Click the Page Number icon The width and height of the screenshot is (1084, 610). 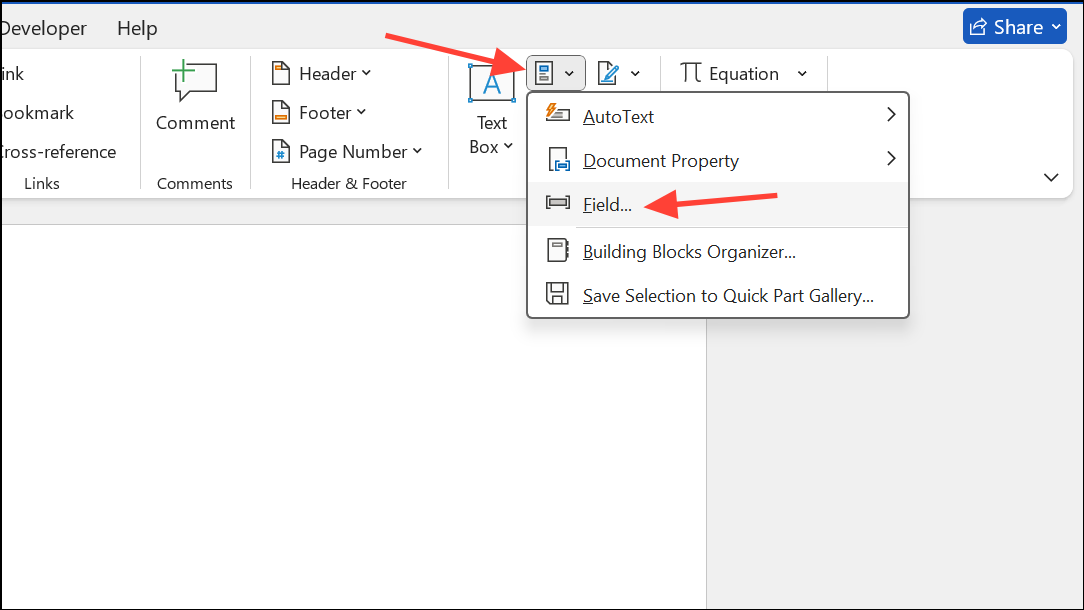coord(281,151)
